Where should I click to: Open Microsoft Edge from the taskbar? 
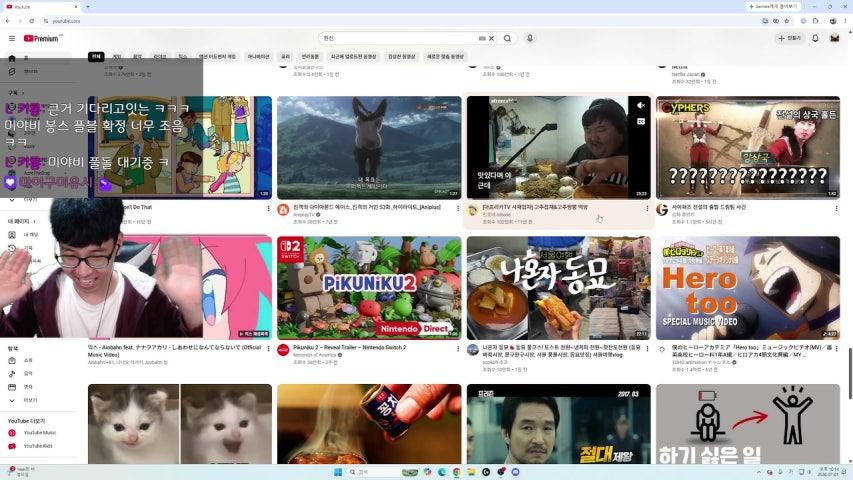point(442,472)
